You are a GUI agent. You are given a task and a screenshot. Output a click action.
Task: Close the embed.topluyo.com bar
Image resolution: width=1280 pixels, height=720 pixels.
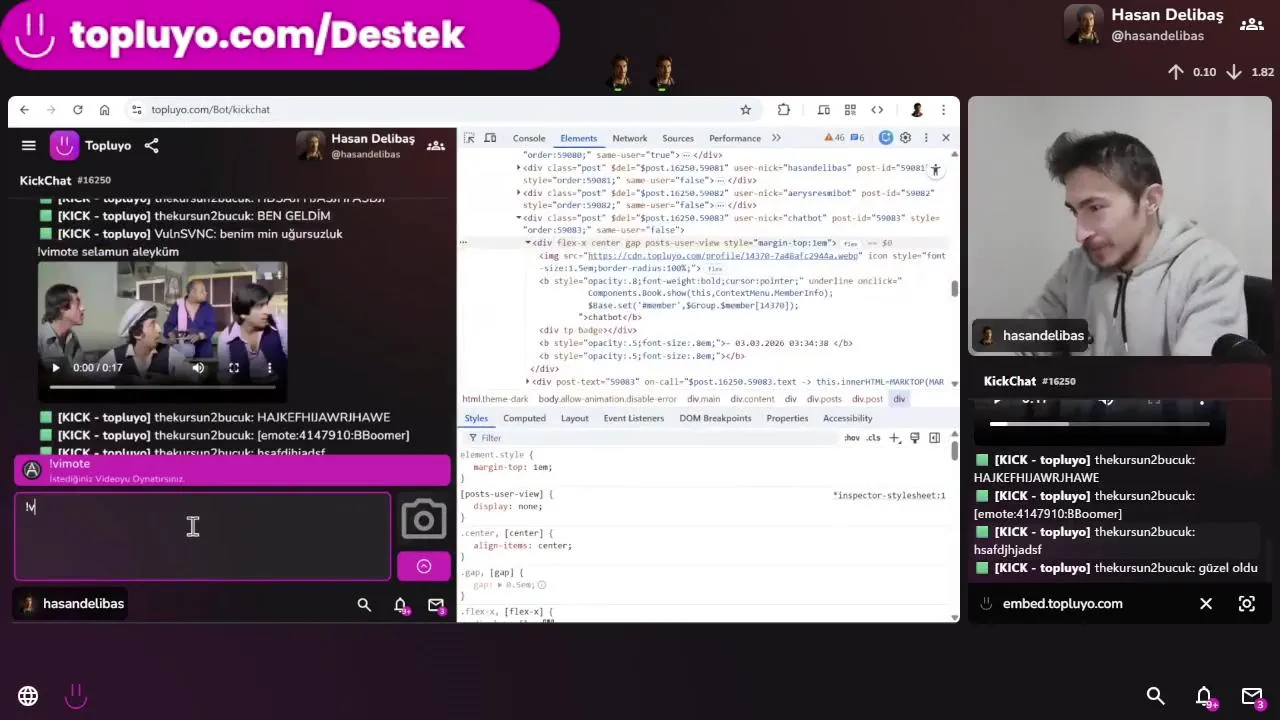[x=1206, y=604]
